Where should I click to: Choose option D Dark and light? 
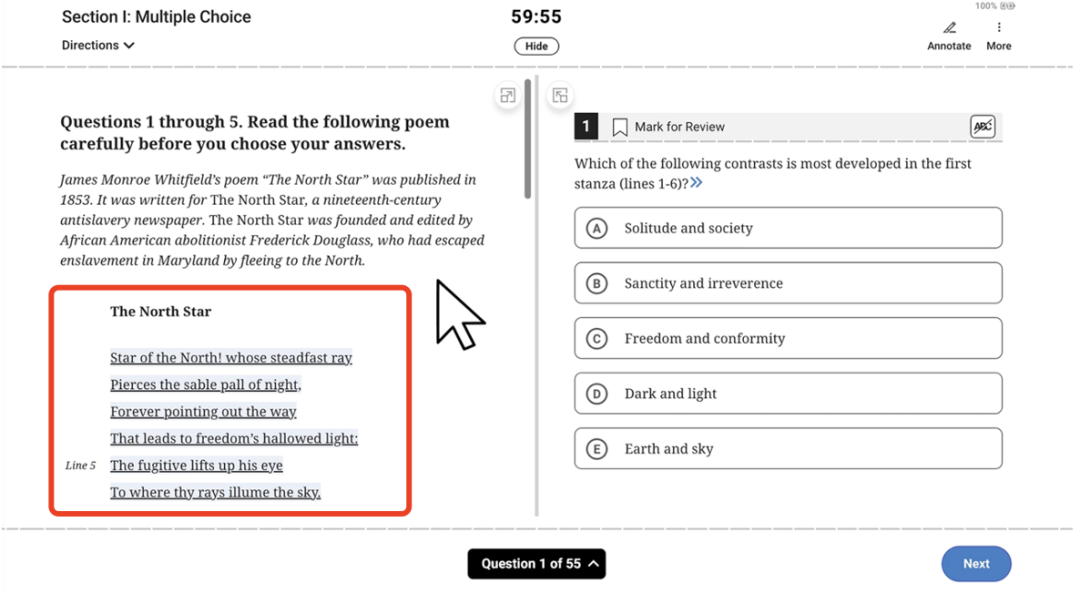click(x=788, y=393)
